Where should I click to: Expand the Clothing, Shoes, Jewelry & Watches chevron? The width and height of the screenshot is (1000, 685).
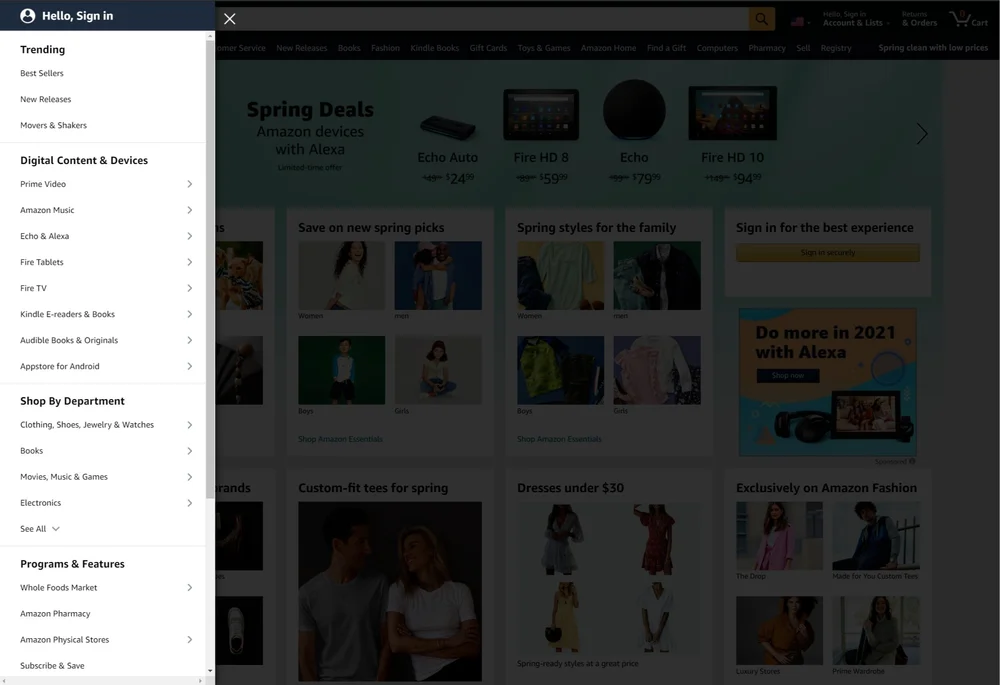[x=189, y=425]
